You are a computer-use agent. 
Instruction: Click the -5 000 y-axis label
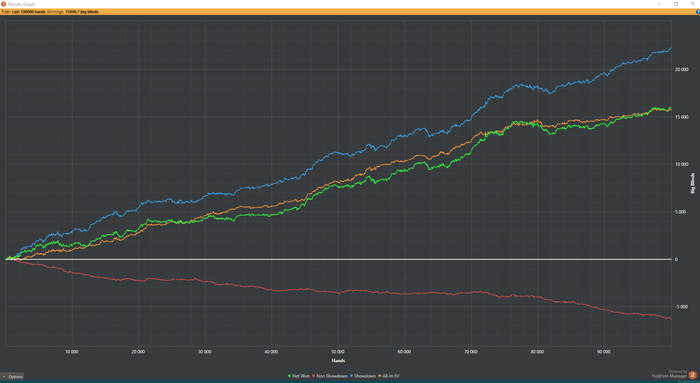pyautogui.click(x=681, y=307)
